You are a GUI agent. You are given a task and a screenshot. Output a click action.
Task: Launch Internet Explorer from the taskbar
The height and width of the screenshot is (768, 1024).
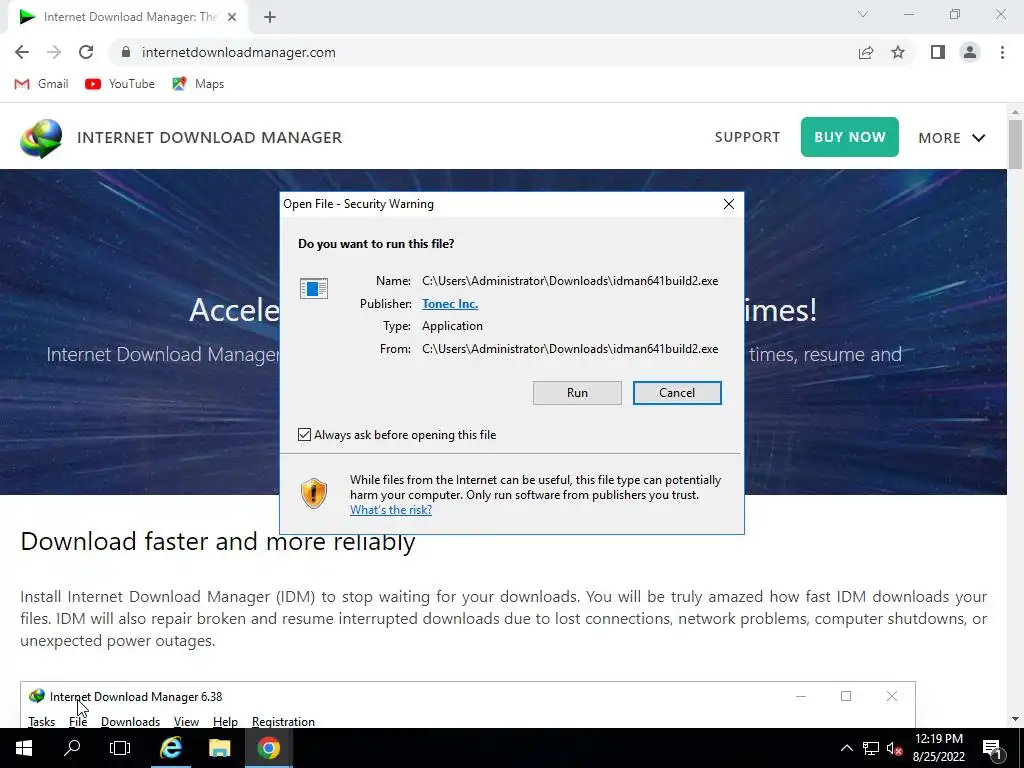tap(170, 748)
